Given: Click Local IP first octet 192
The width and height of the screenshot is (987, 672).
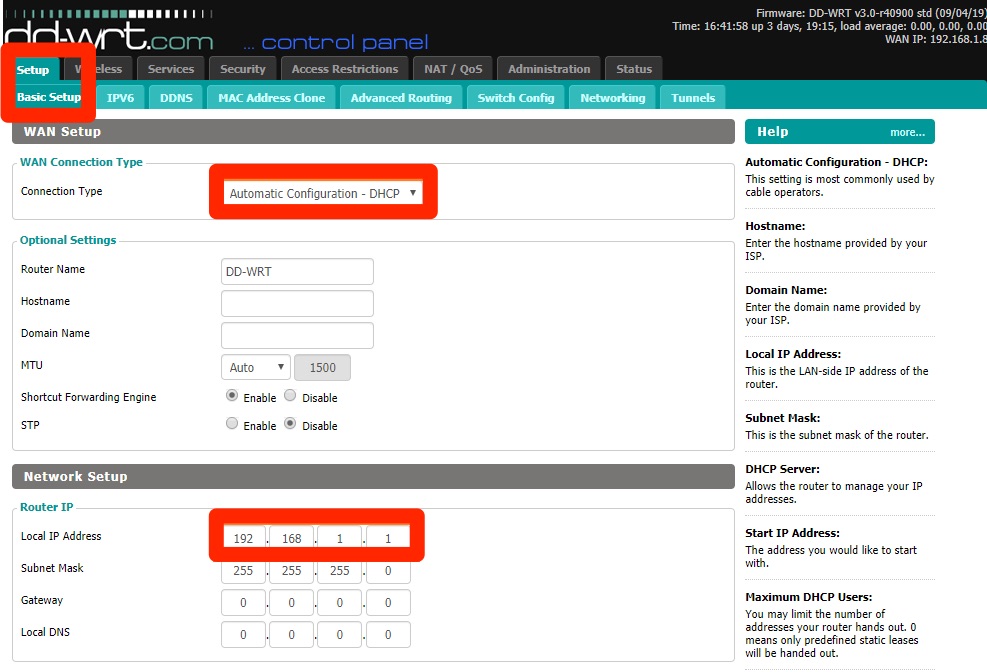Looking at the screenshot, I should [x=243, y=538].
